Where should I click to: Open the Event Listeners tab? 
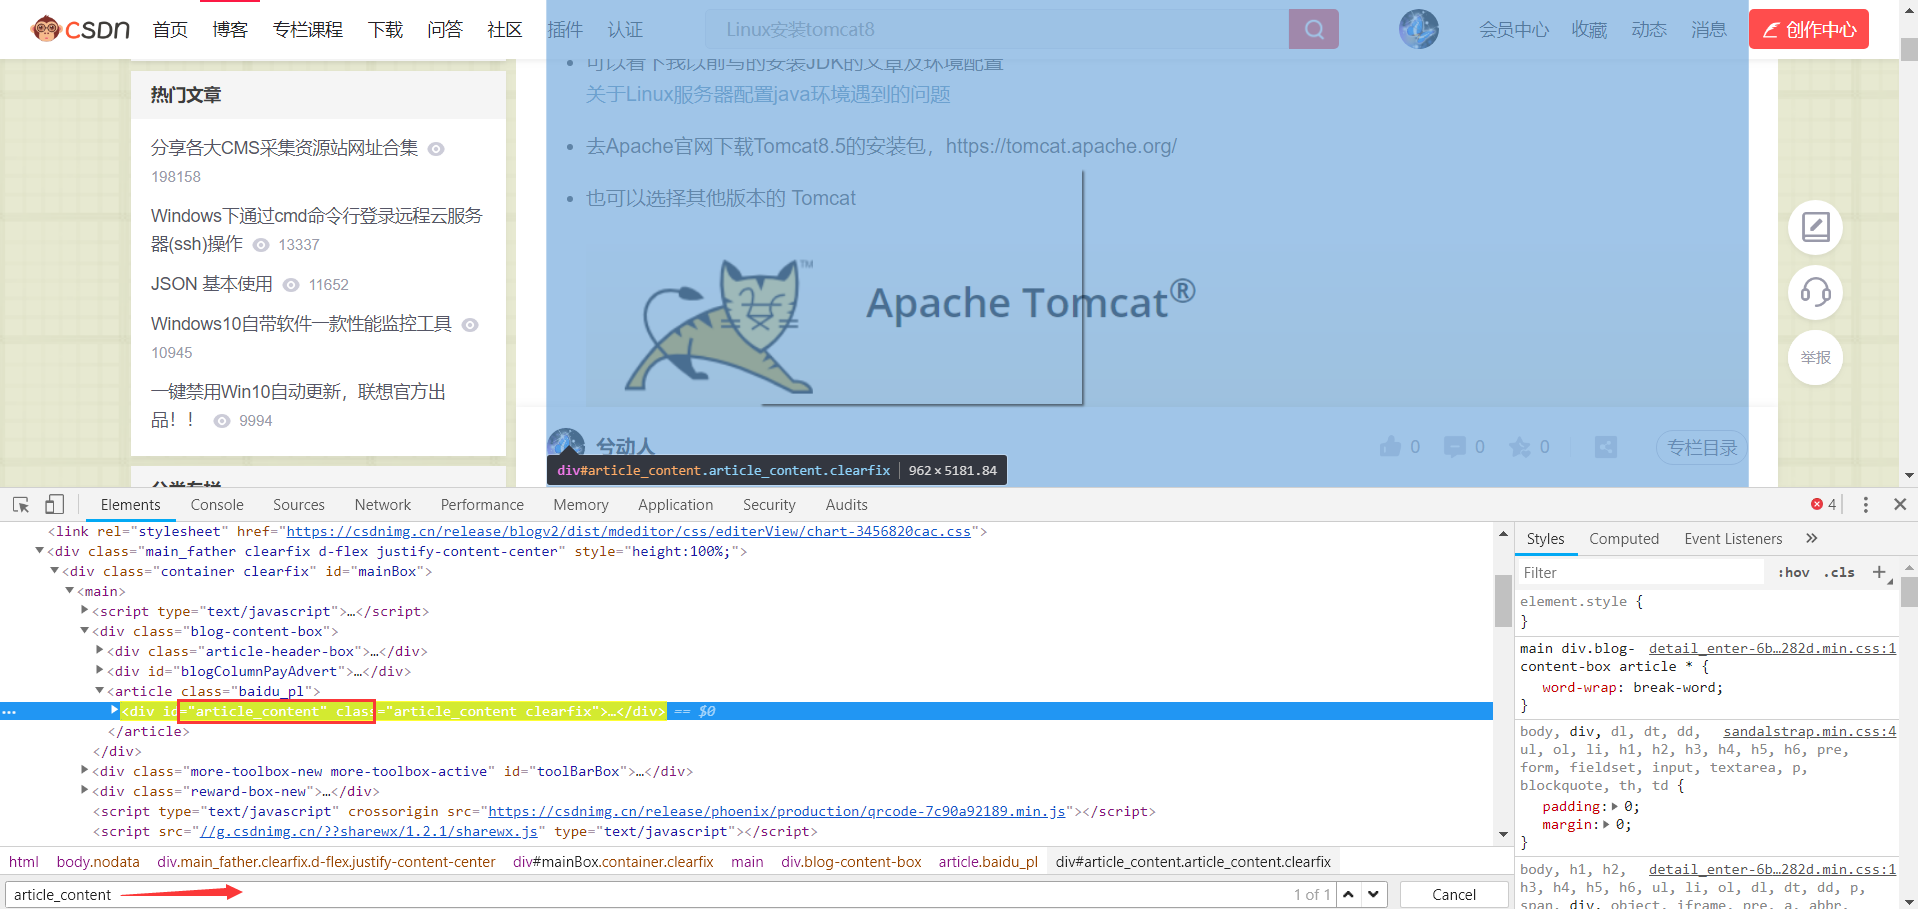[x=1733, y=539]
